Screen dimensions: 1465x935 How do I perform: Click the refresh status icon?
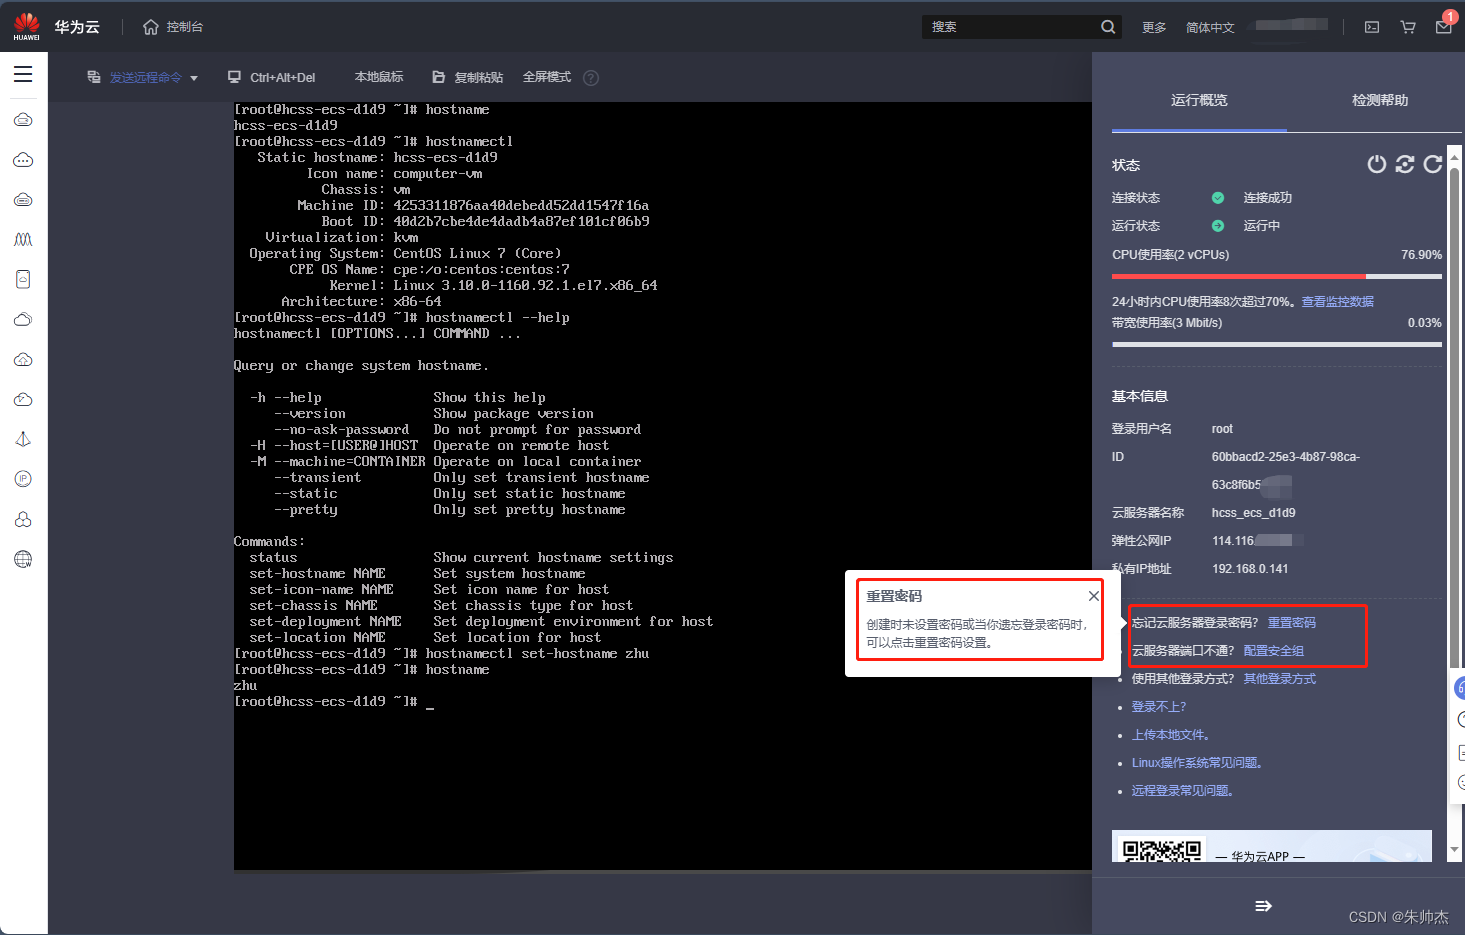point(1433,164)
